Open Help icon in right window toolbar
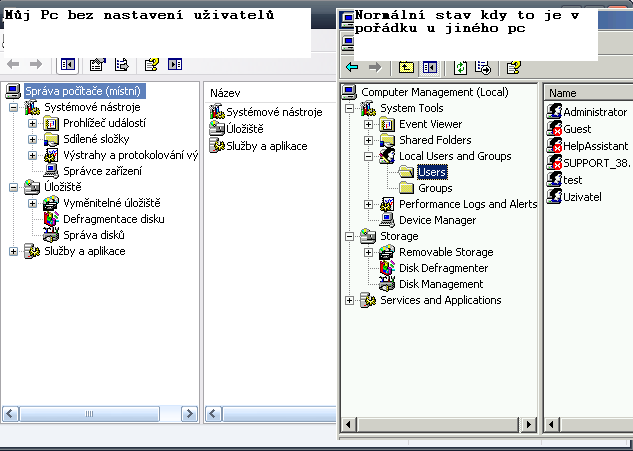Image resolution: width=633 pixels, height=451 pixels. pyautogui.click(x=514, y=67)
